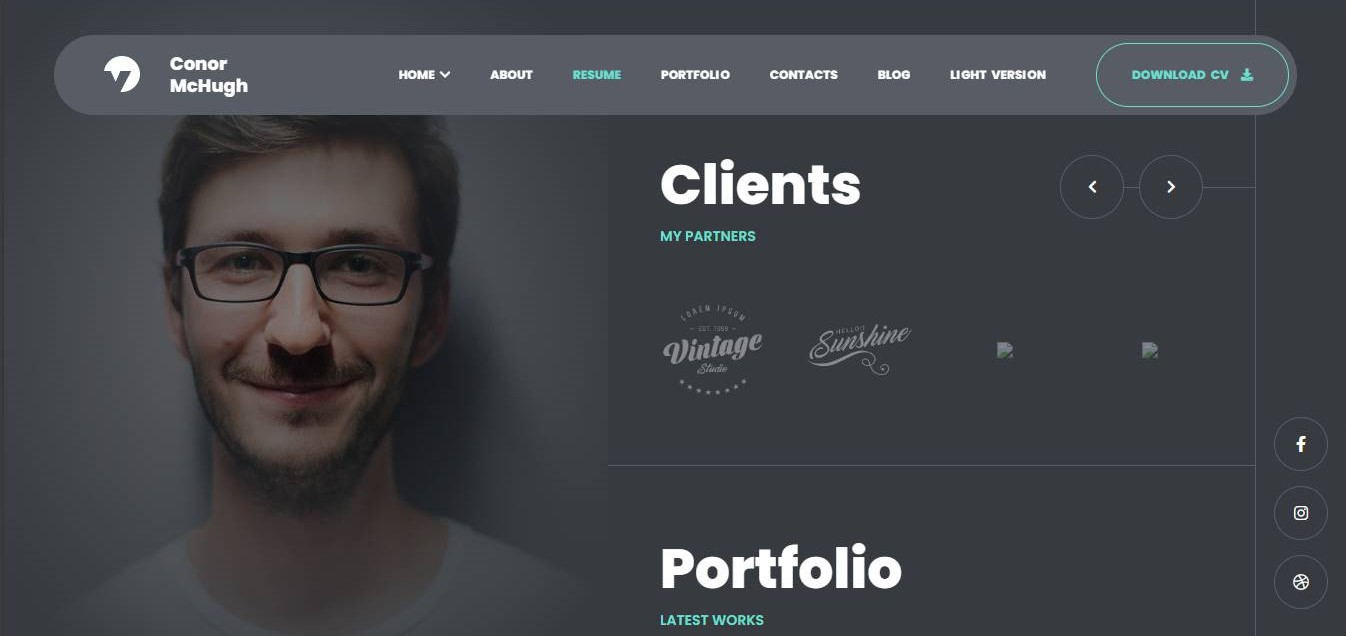Click the Conor McHugh site name
This screenshot has width=1346, height=636.
[209, 75]
